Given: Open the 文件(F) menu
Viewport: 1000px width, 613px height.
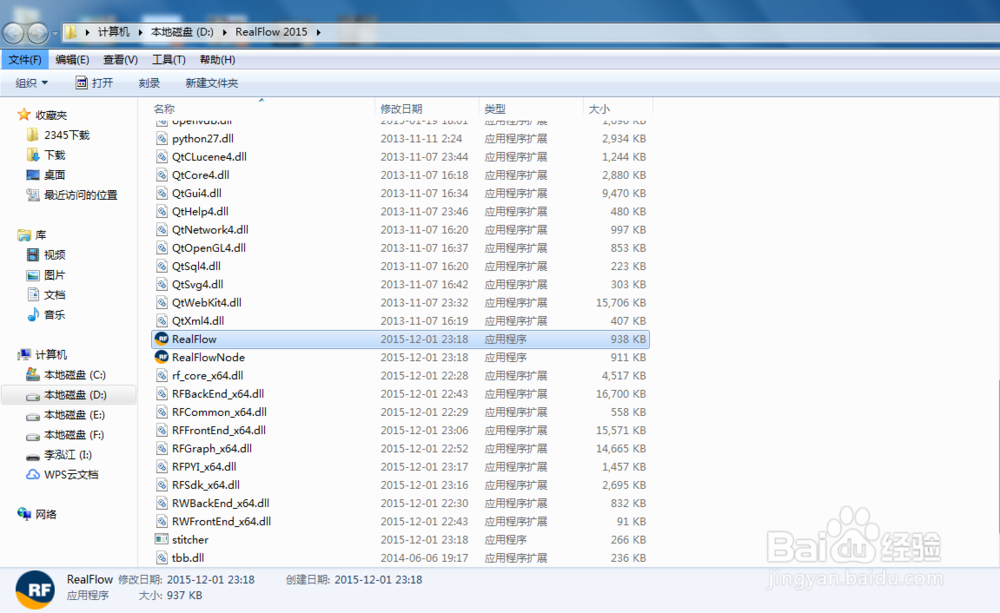Looking at the screenshot, I should tap(25, 59).
